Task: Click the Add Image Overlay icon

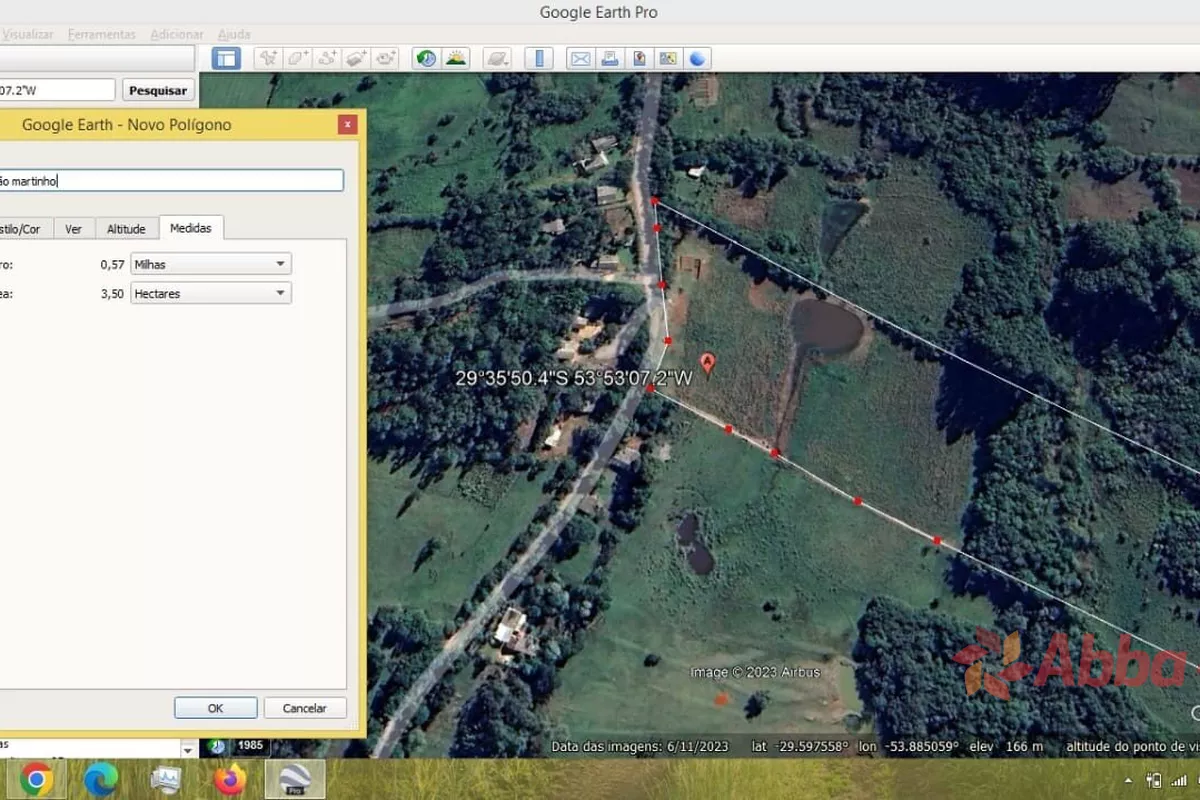Action: pyautogui.click(x=357, y=58)
